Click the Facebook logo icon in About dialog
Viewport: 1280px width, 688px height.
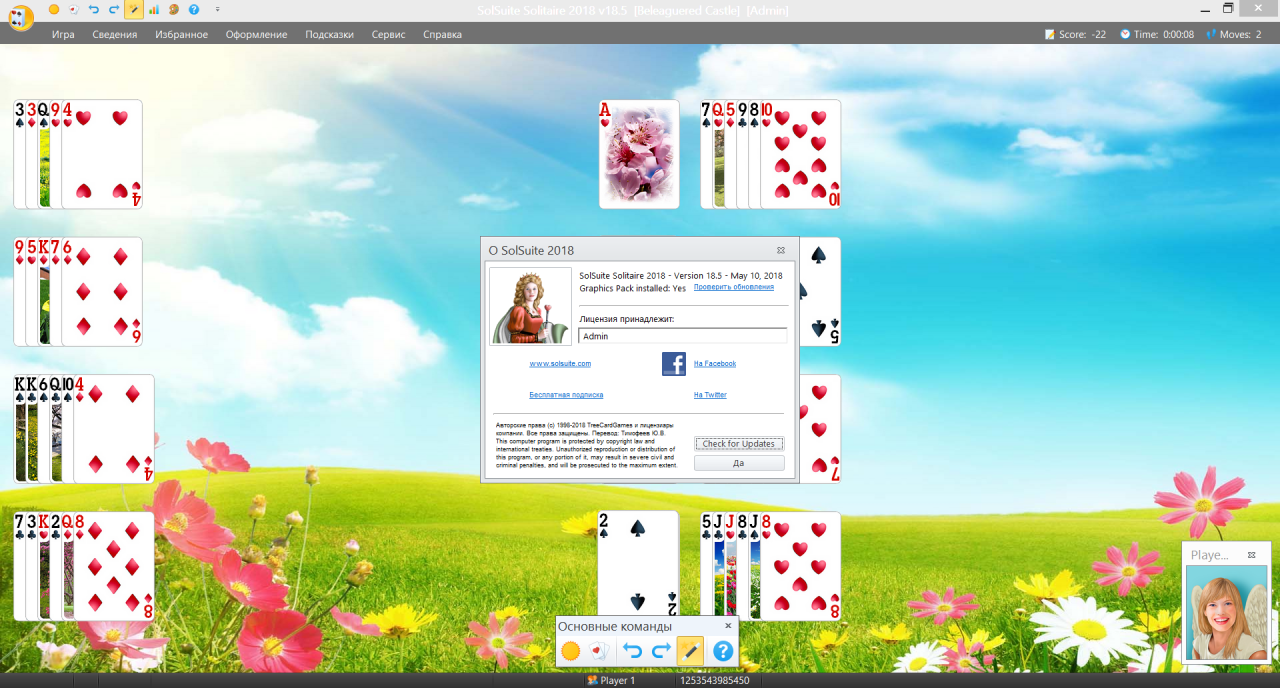coord(674,364)
